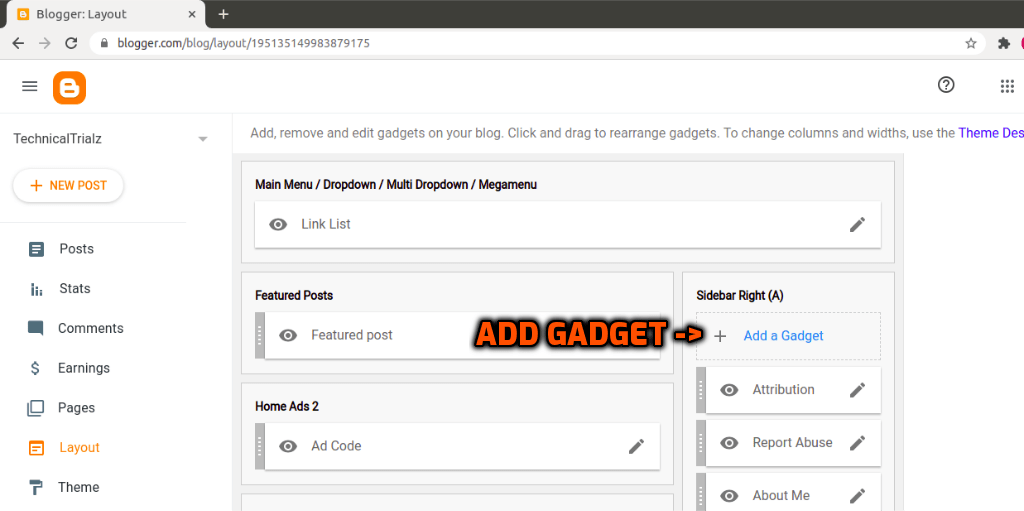Select the Blogger: Layout browser tab
The width and height of the screenshot is (1024, 511).
(x=104, y=14)
